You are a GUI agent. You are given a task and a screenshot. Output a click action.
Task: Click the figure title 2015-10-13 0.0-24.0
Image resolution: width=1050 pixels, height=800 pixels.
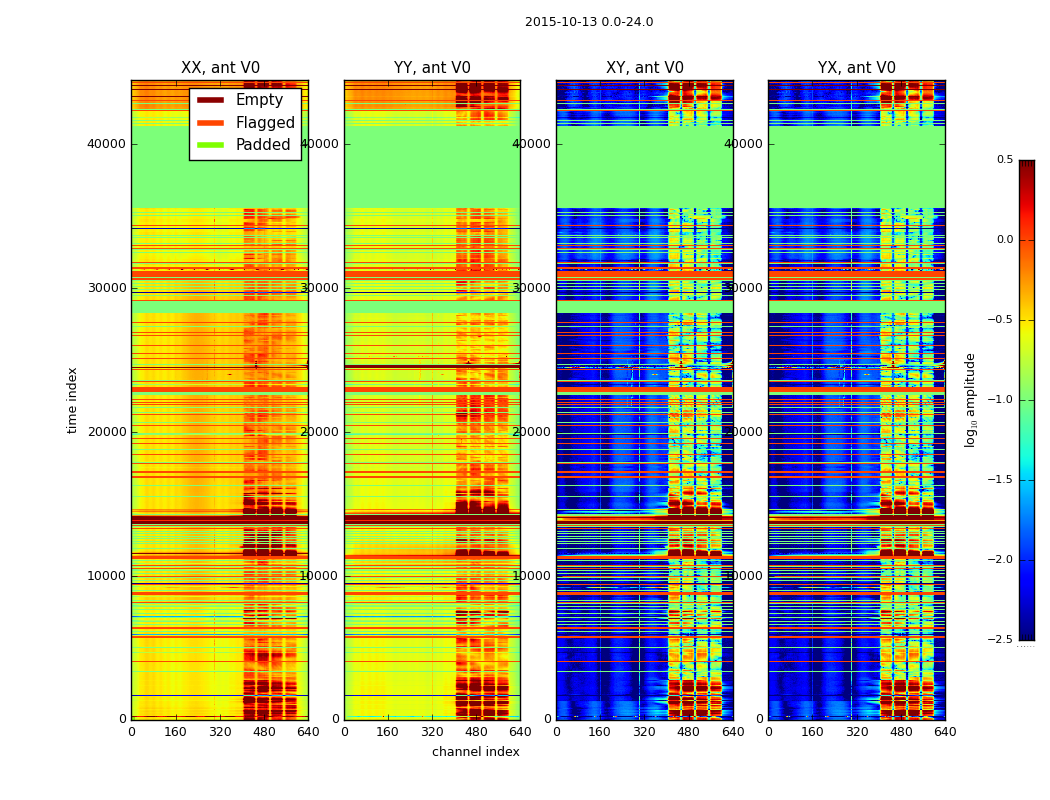(x=589, y=22)
